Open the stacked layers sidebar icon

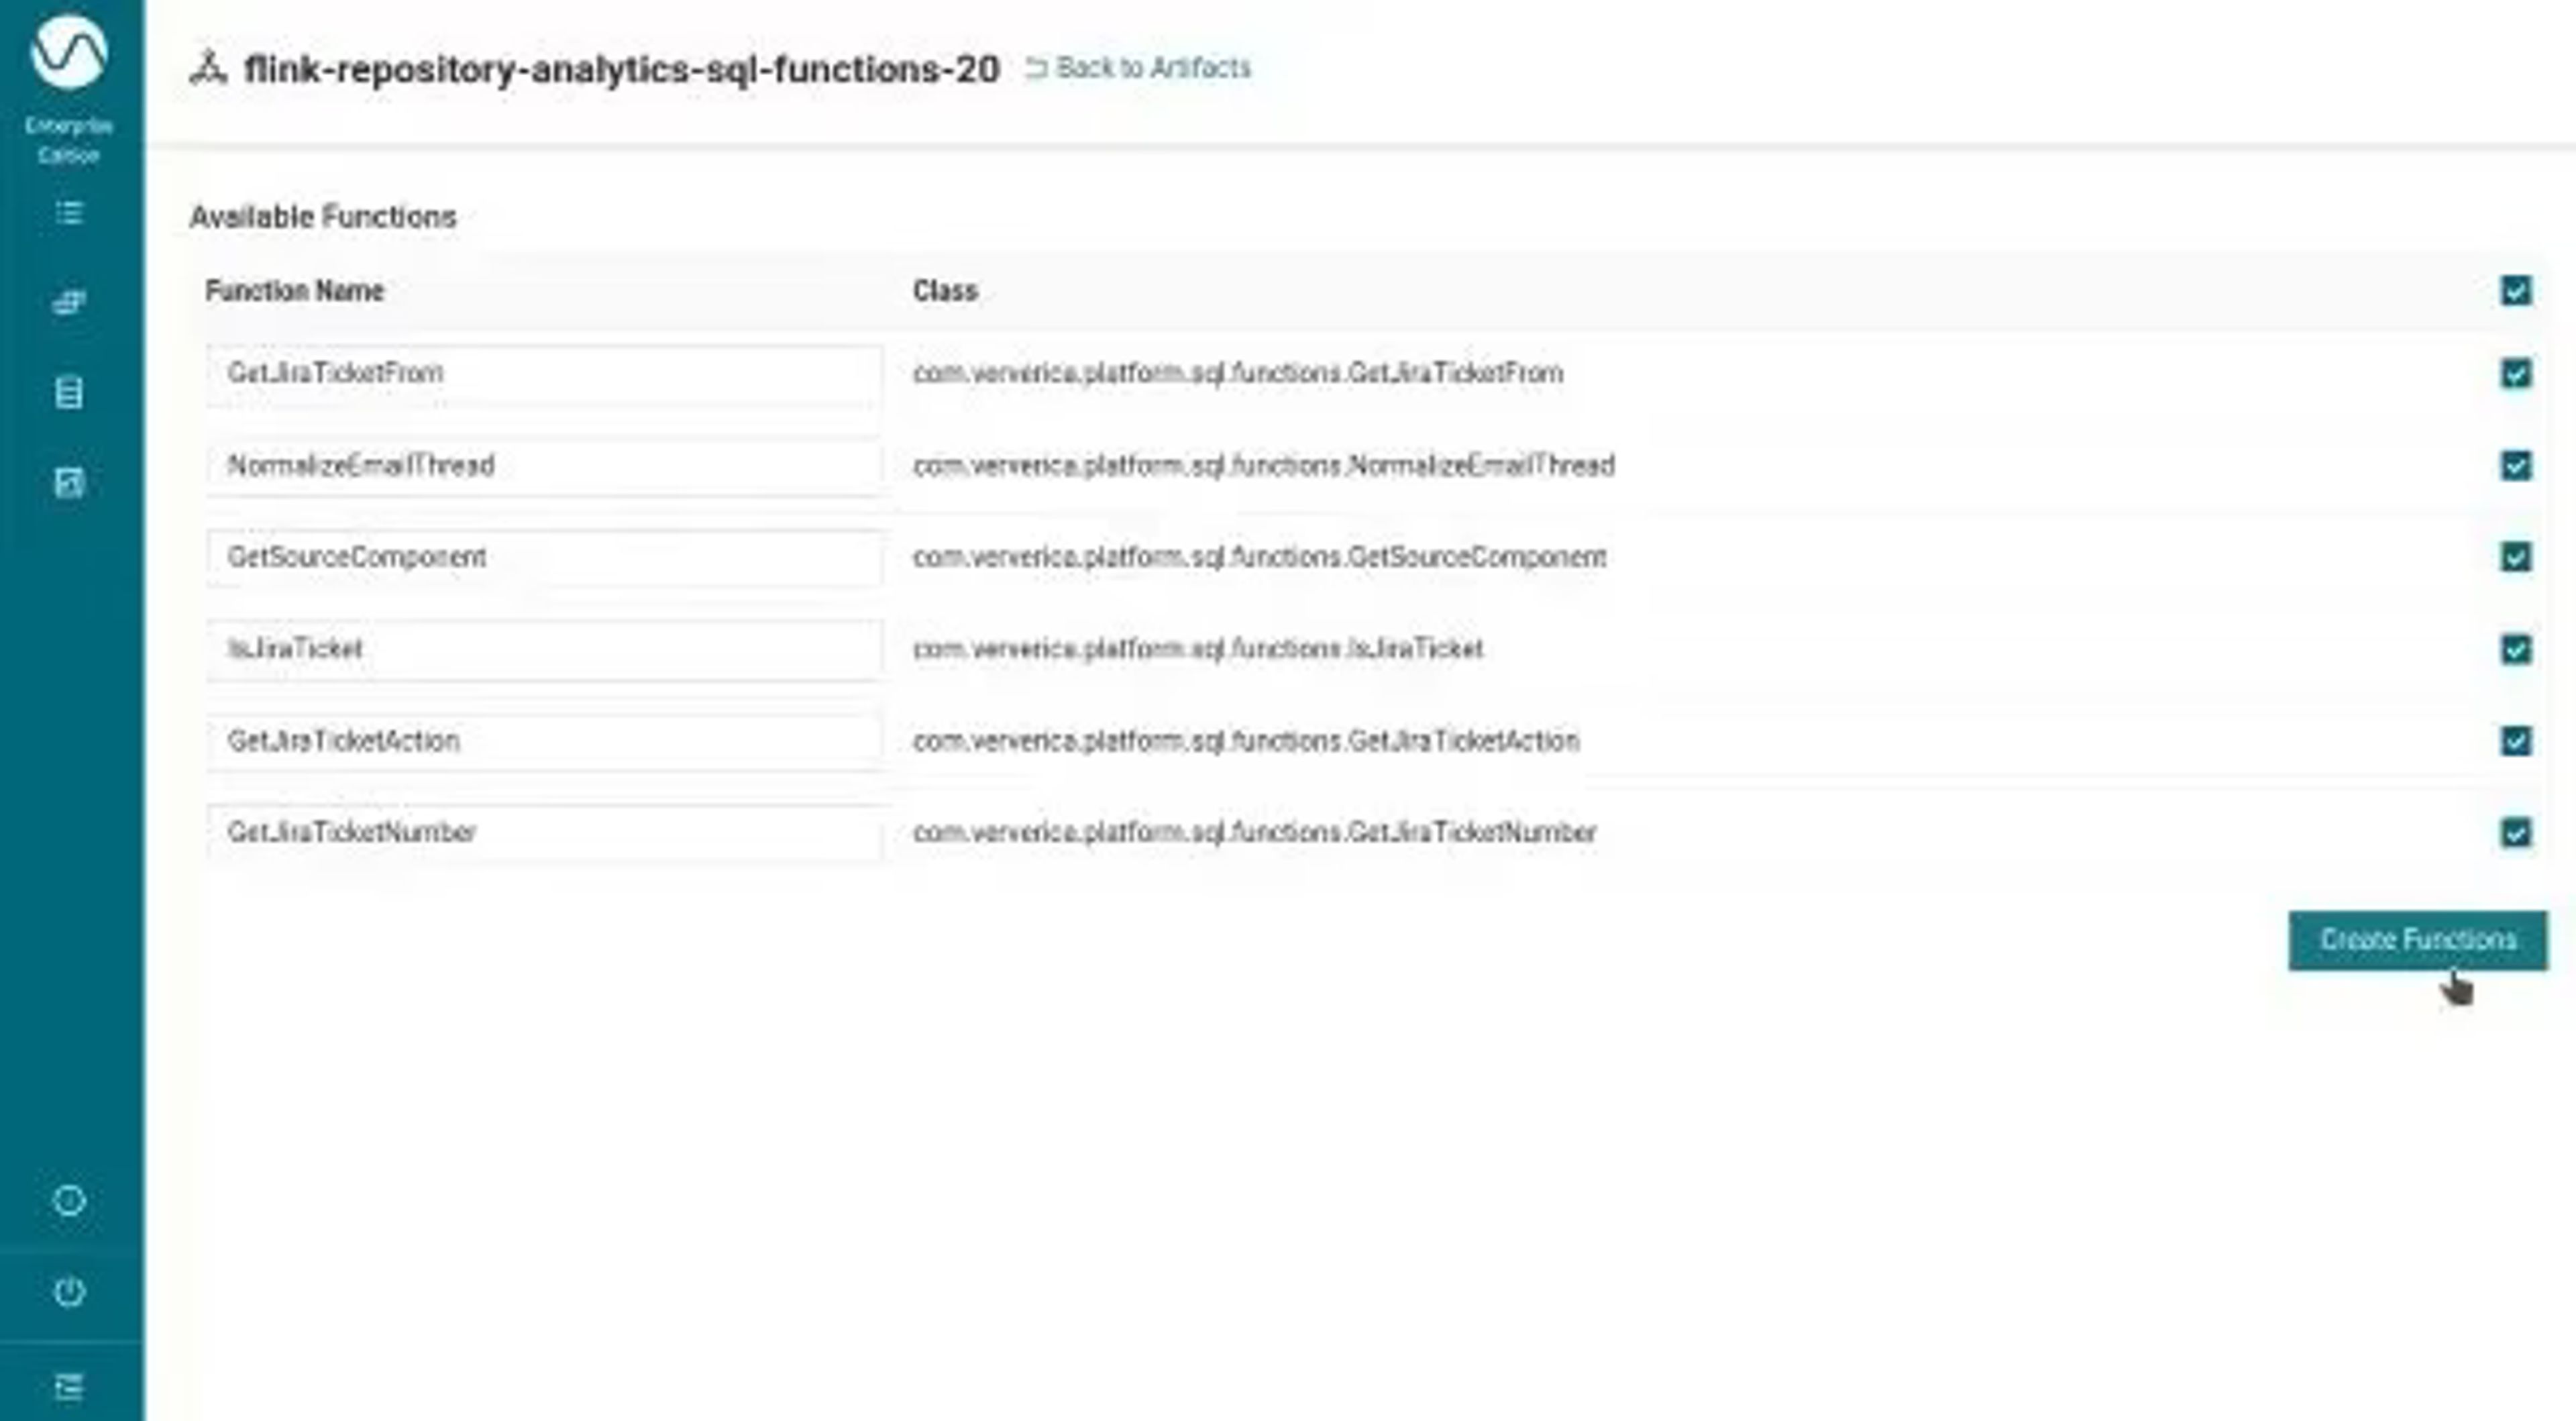pos(69,302)
